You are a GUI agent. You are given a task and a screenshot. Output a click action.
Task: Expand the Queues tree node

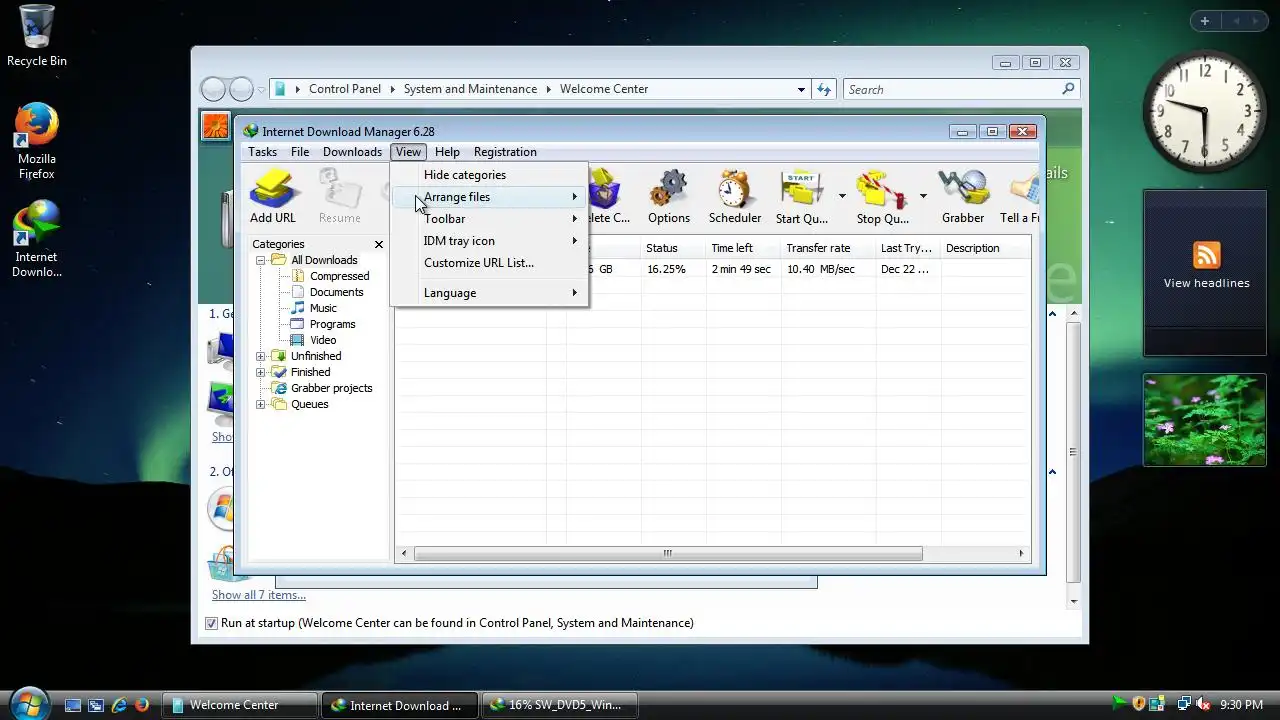(x=261, y=404)
